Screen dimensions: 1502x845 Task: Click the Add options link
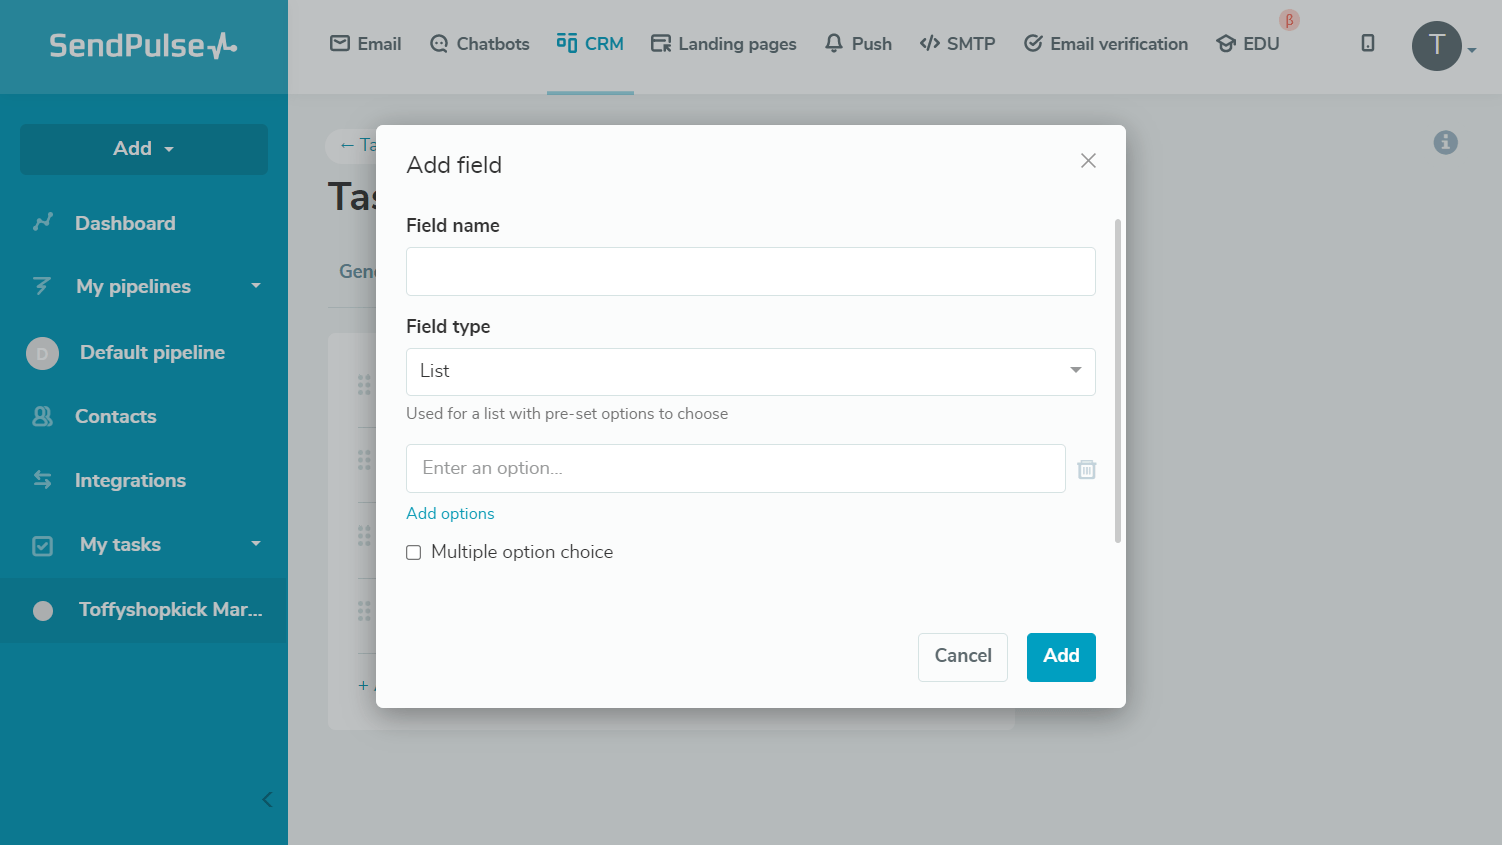tap(450, 514)
